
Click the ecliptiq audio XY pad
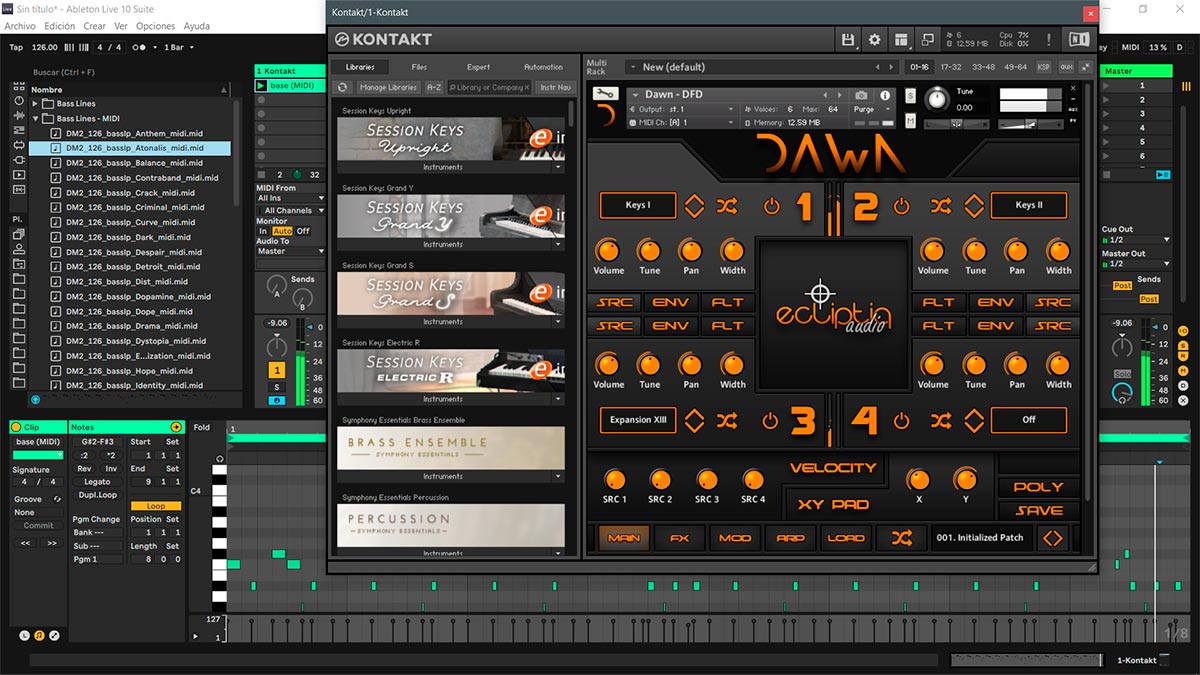[834, 313]
